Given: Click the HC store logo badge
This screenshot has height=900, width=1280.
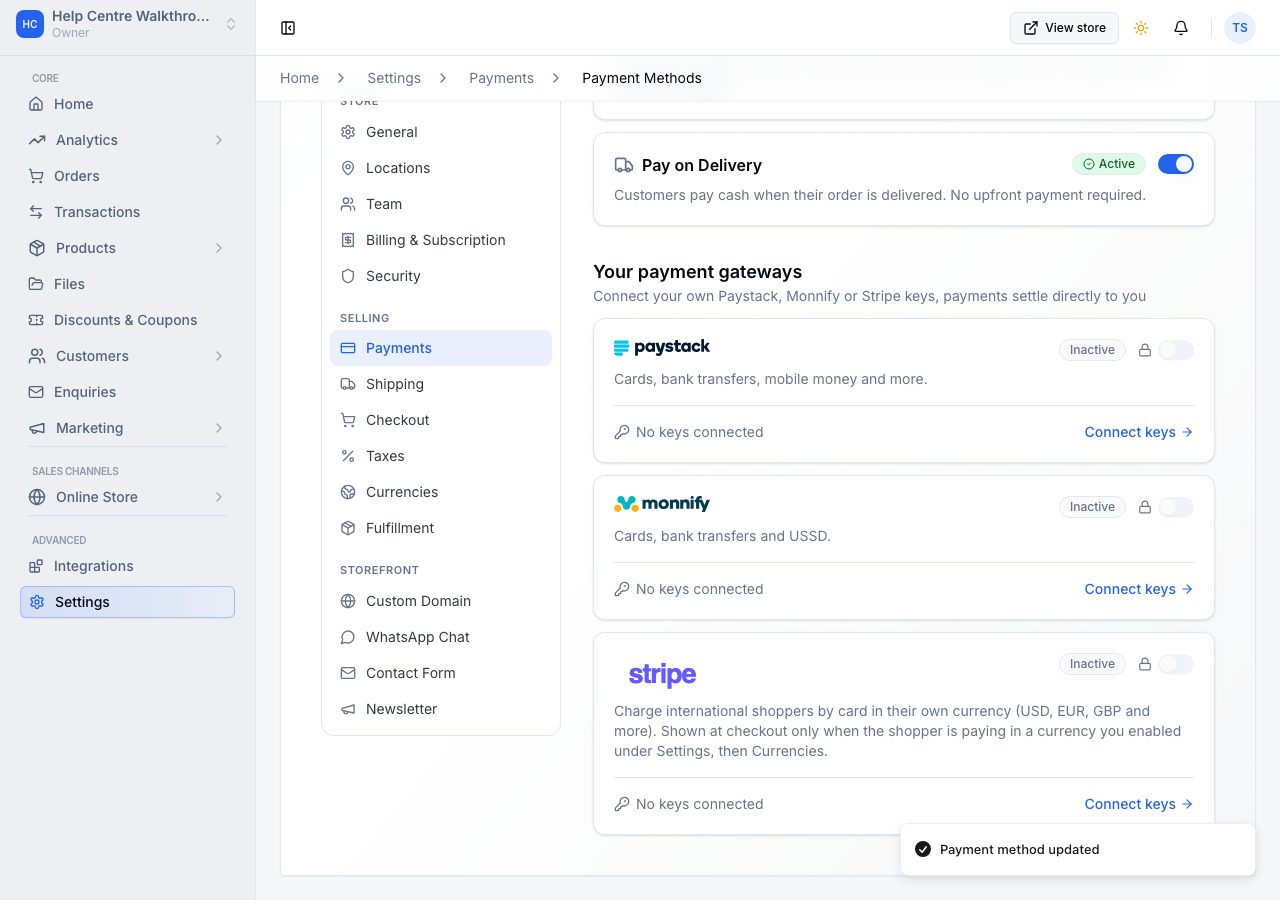Looking at the screenshot, I should tap(30, 24).
